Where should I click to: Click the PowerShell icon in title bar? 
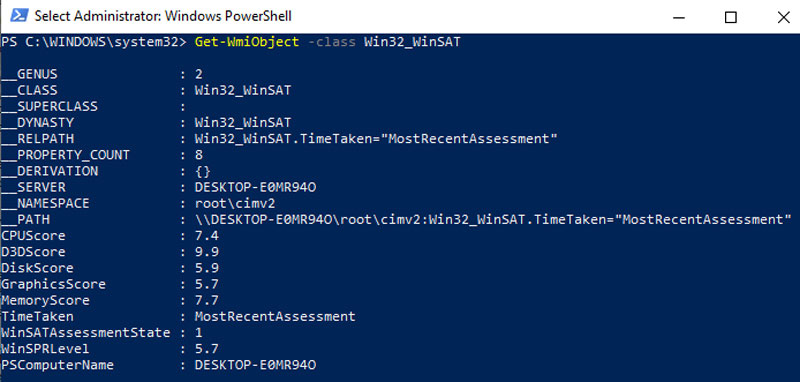pyautogui.click(x=18, y=16)
